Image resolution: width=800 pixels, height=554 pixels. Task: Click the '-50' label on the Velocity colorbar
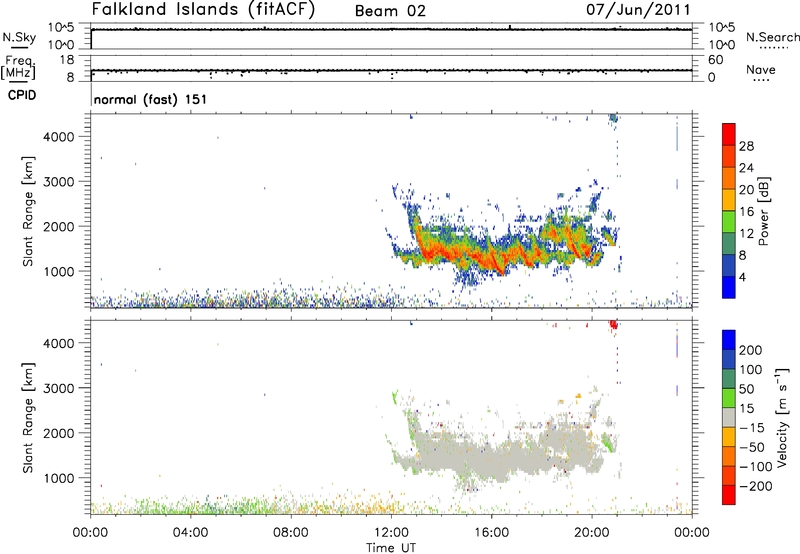pyautogui.click(x=752, y=447)
